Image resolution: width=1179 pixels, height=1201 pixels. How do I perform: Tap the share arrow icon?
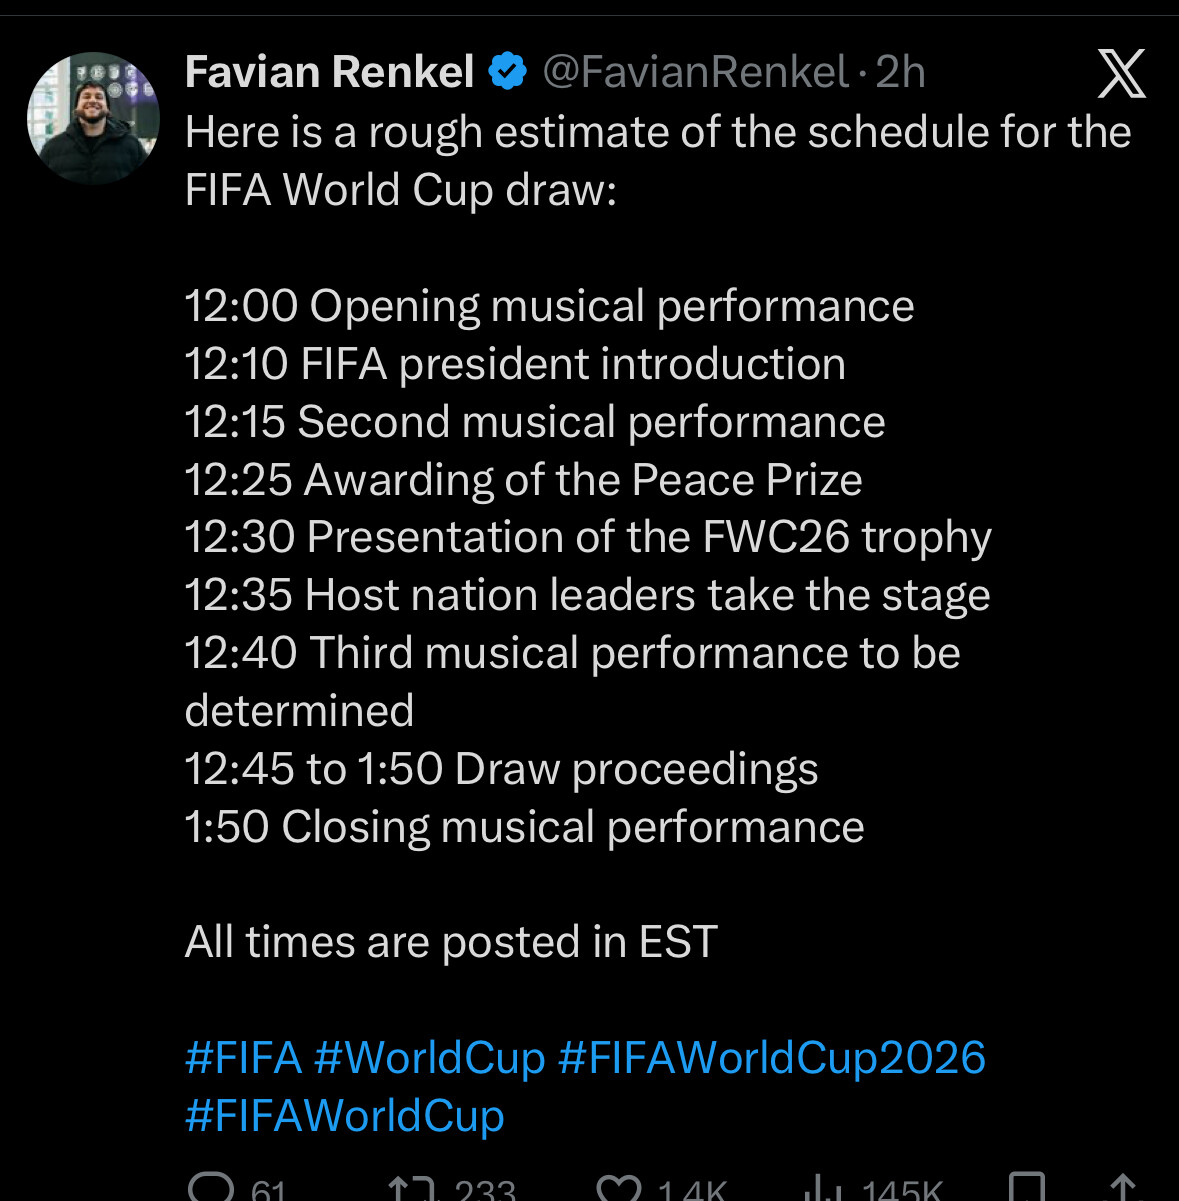(x=1123, y=1188)
